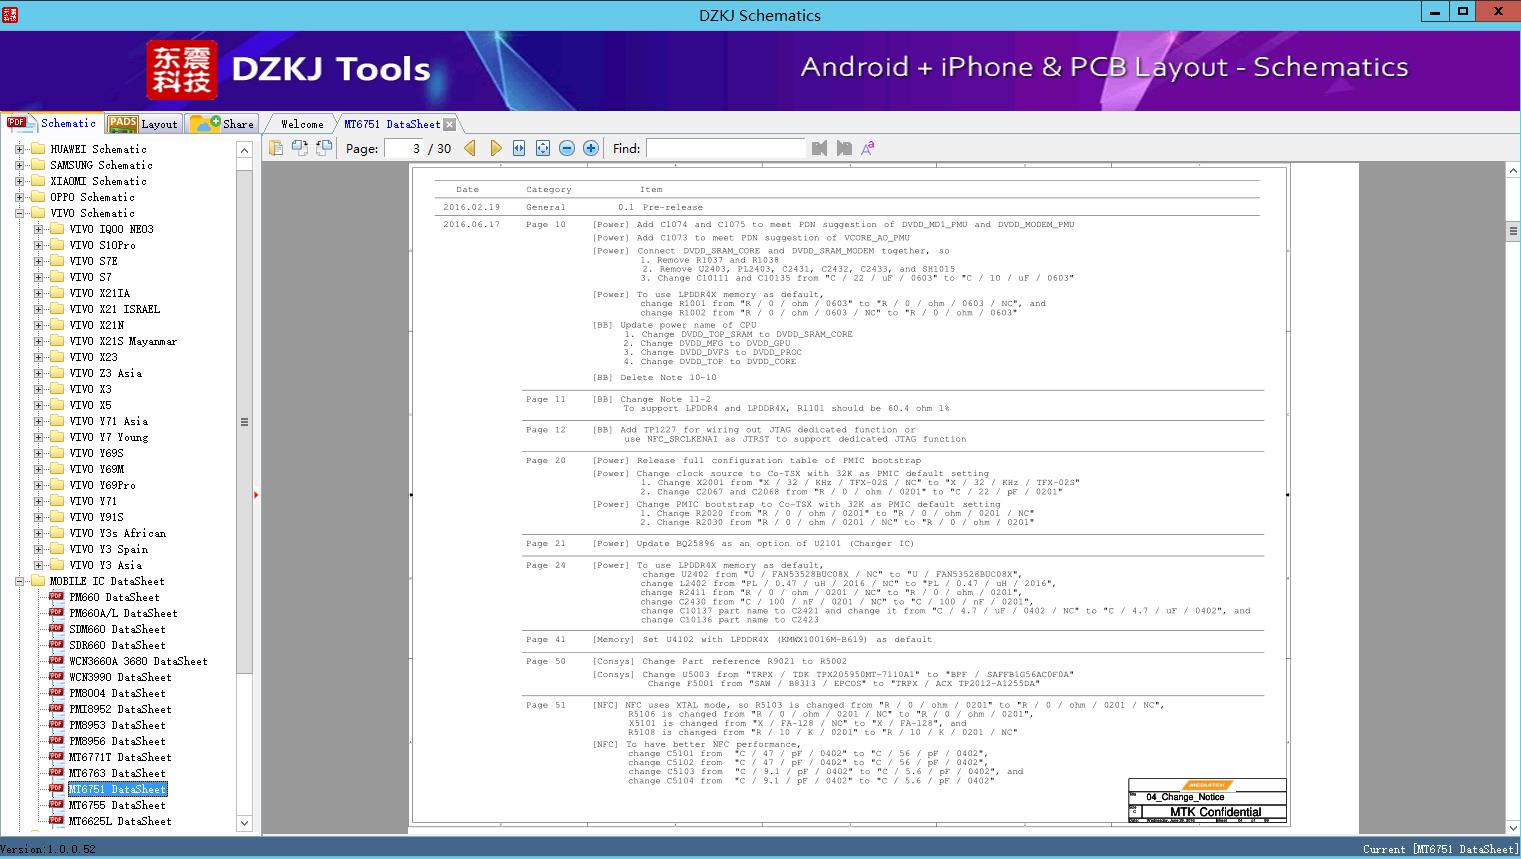
Task: Select VIVO Y3s African in the tree
Action: [117, 533]
